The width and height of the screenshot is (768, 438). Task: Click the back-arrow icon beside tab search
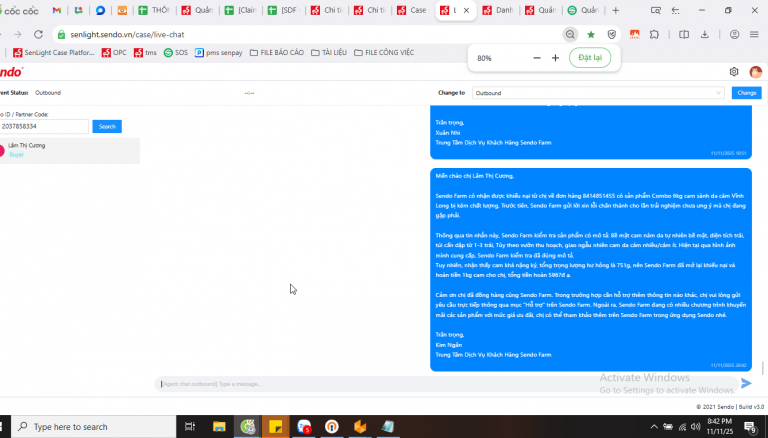pos(676,10)
